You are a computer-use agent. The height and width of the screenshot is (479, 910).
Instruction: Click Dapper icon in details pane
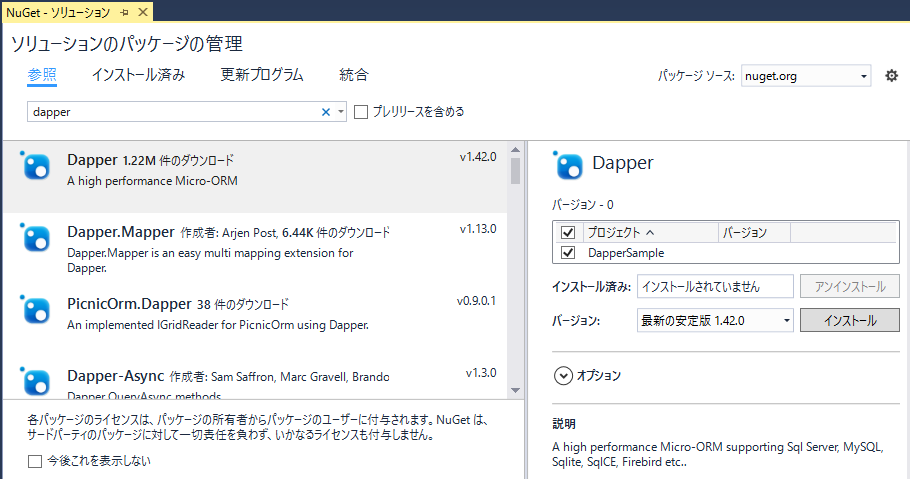point(568,165)
